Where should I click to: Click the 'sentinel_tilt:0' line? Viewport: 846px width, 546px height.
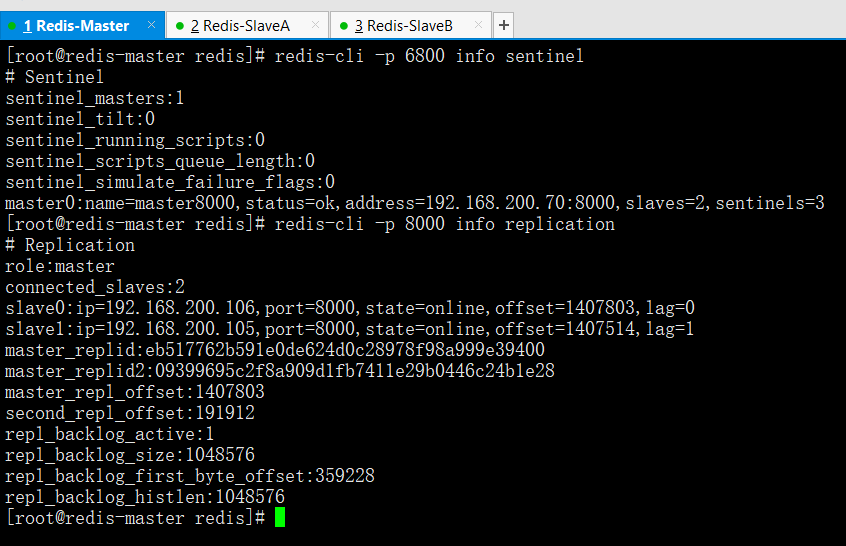click(80, 119)
